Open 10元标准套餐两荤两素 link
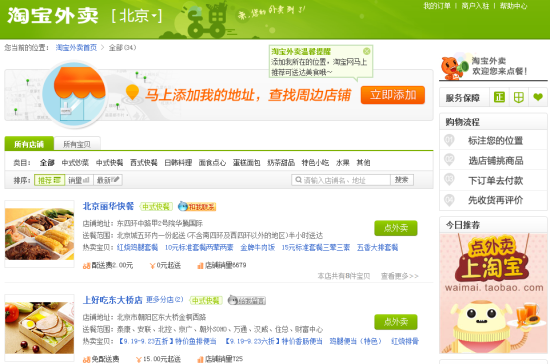 click(199, 248)
